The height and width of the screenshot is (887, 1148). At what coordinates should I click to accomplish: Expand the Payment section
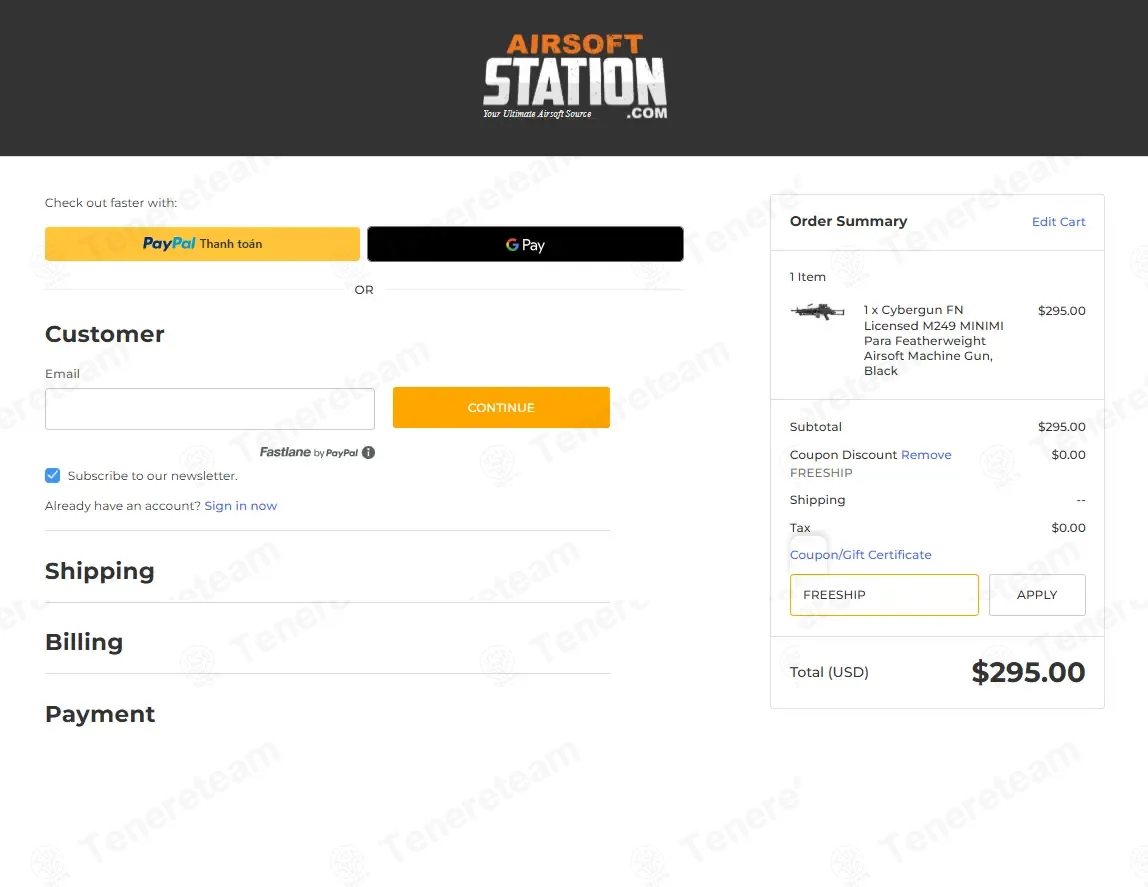pyautogui.click(x=100, y=714)
